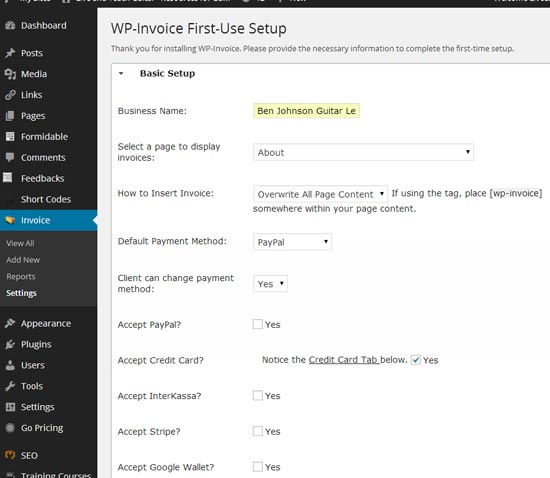Click the Links chain icon
550x478 pixels.
point(10,95)
